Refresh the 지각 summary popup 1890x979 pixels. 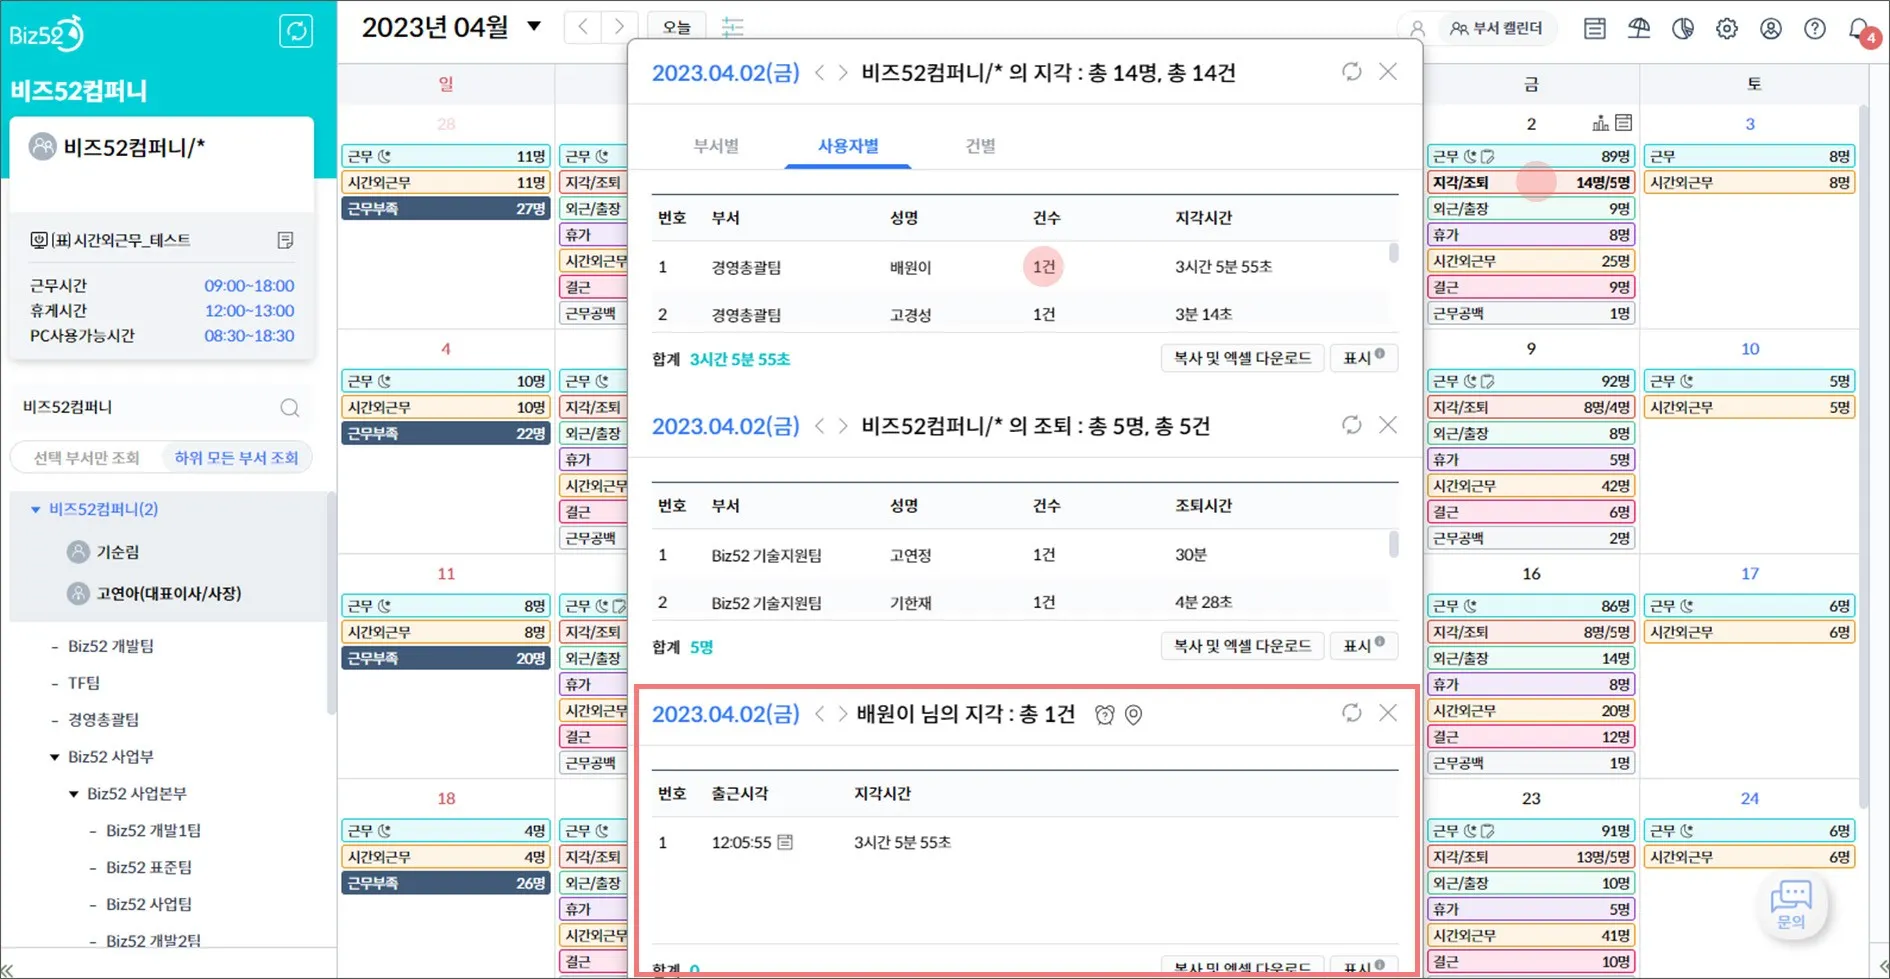click(1352, 72)
